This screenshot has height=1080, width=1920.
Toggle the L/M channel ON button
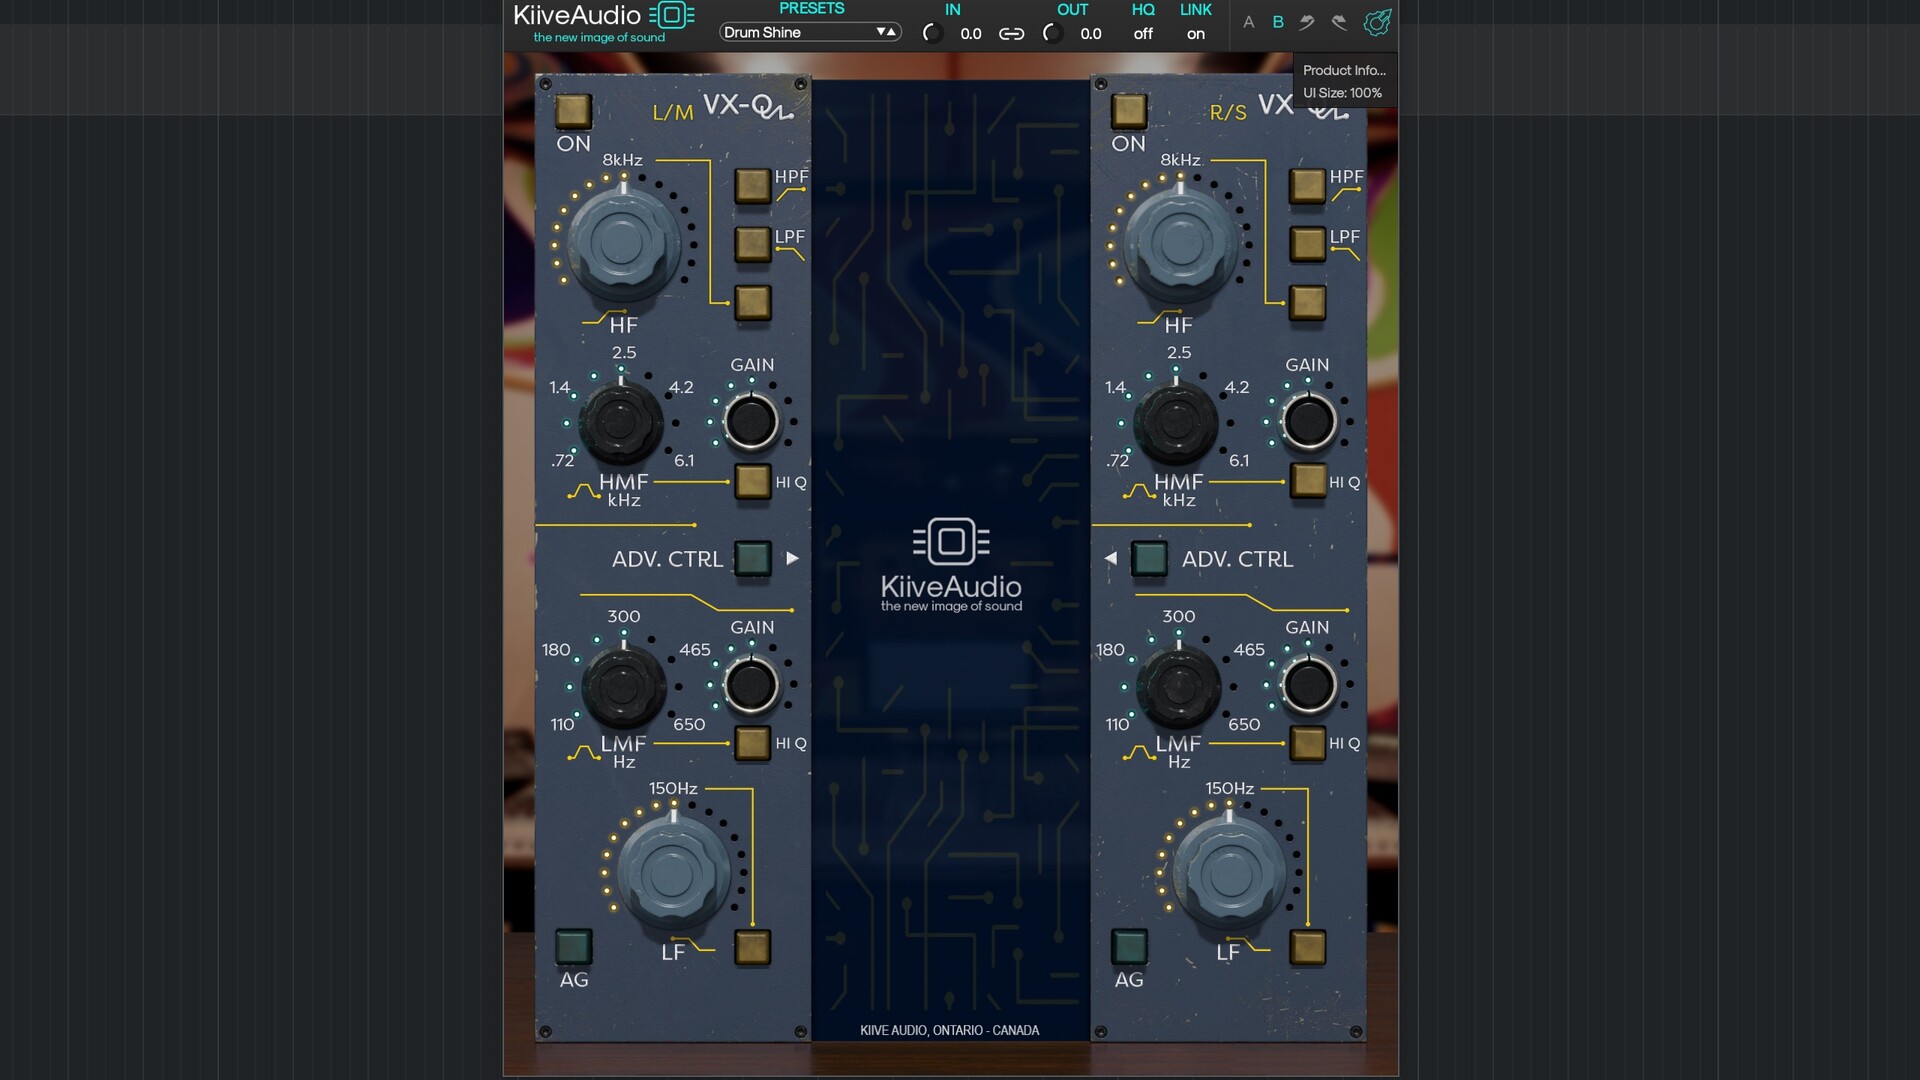(573, 111)
